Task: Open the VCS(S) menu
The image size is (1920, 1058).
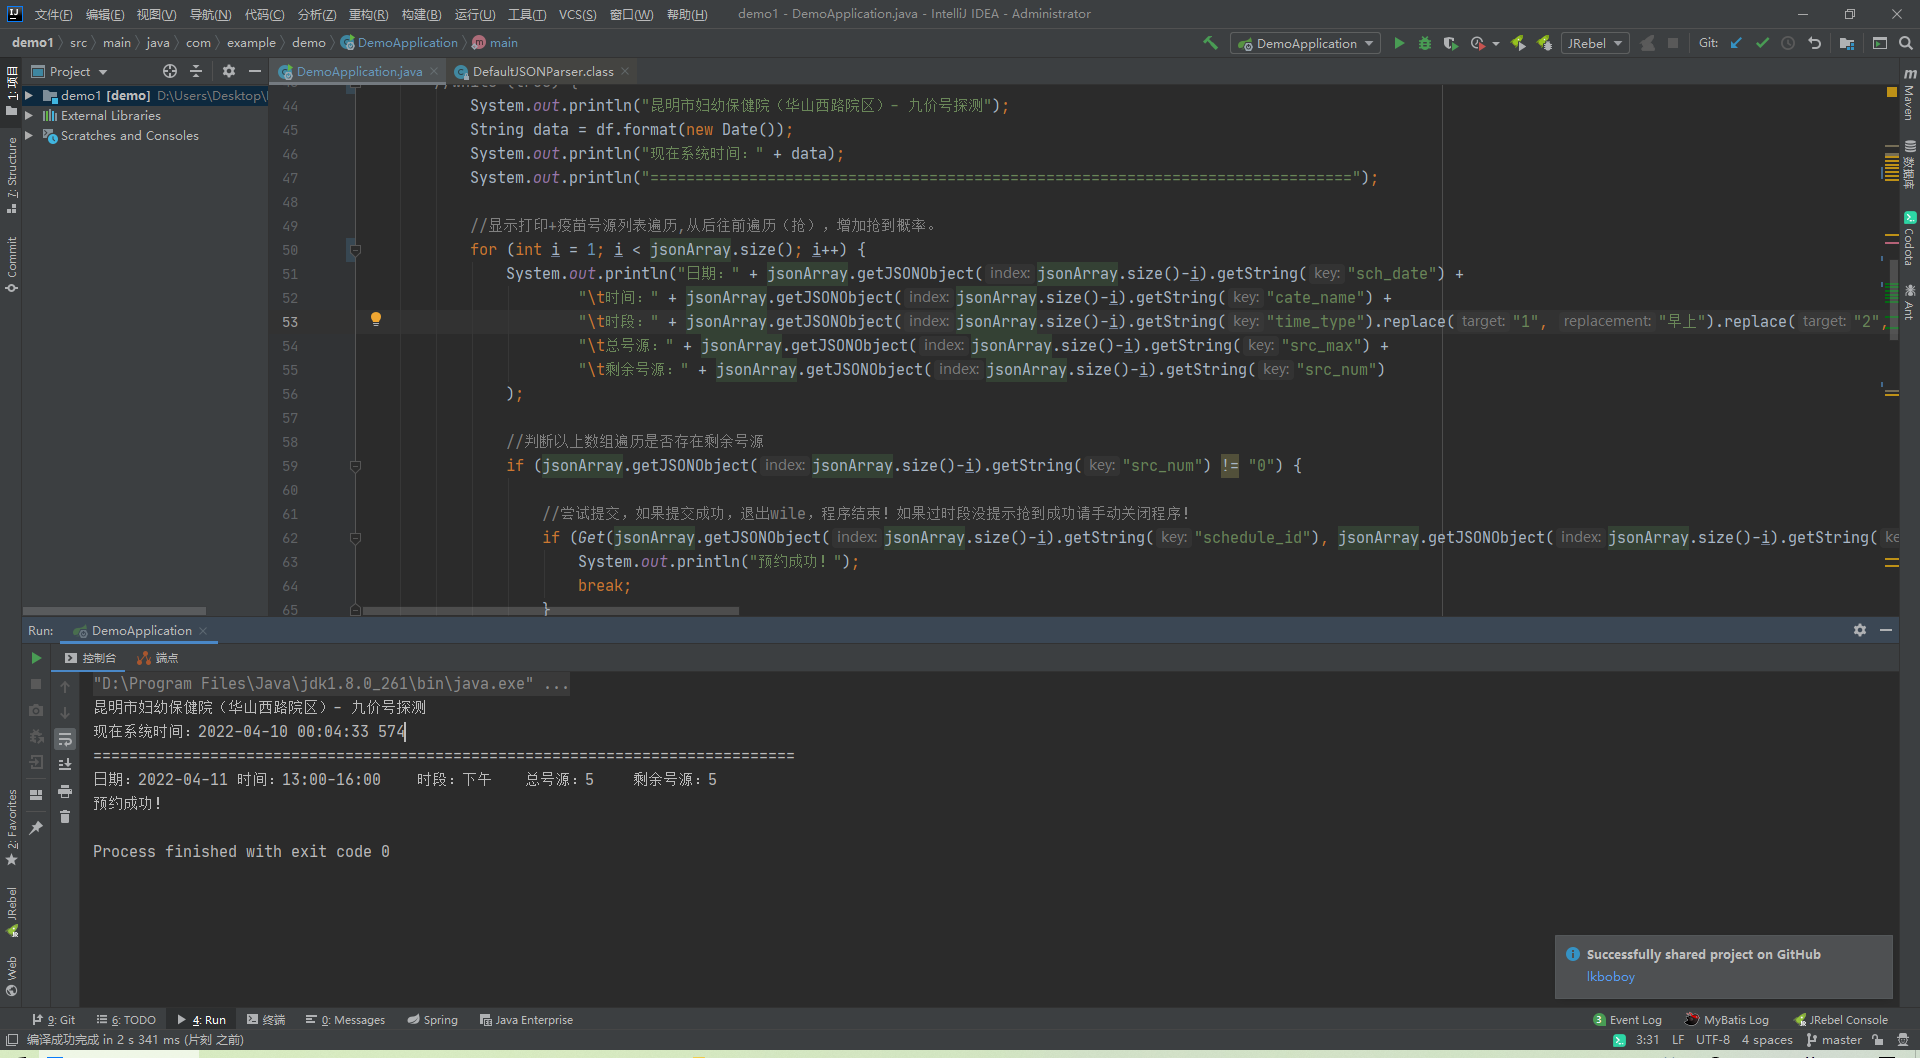Action: point(577,14)
